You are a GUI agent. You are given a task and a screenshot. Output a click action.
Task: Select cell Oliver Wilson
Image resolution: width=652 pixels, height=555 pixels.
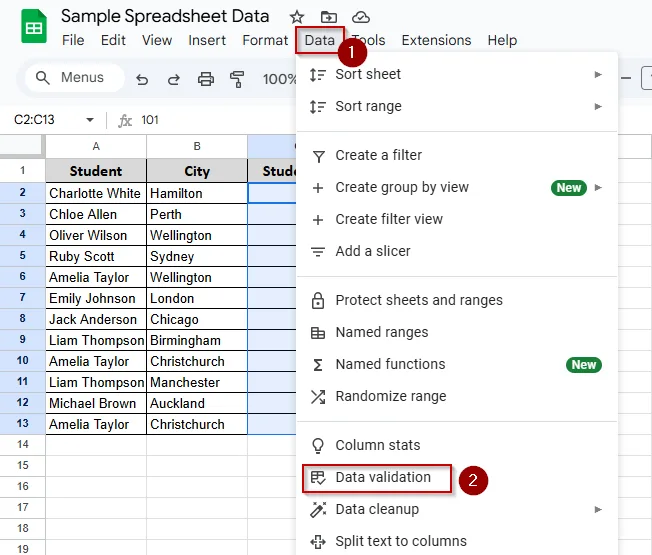point(96,235)
